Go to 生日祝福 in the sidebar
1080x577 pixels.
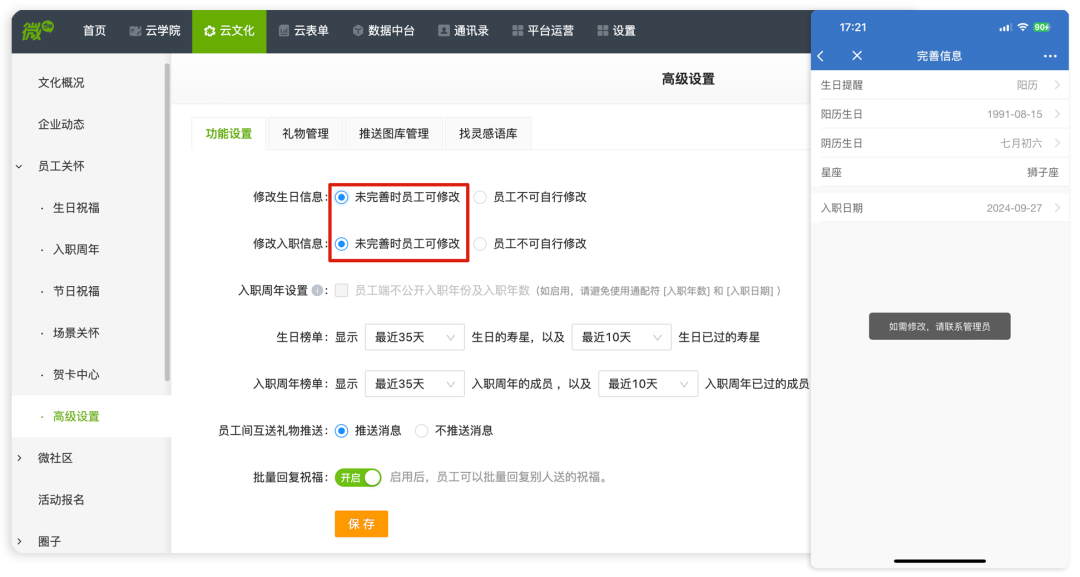[x=76, y=208]
